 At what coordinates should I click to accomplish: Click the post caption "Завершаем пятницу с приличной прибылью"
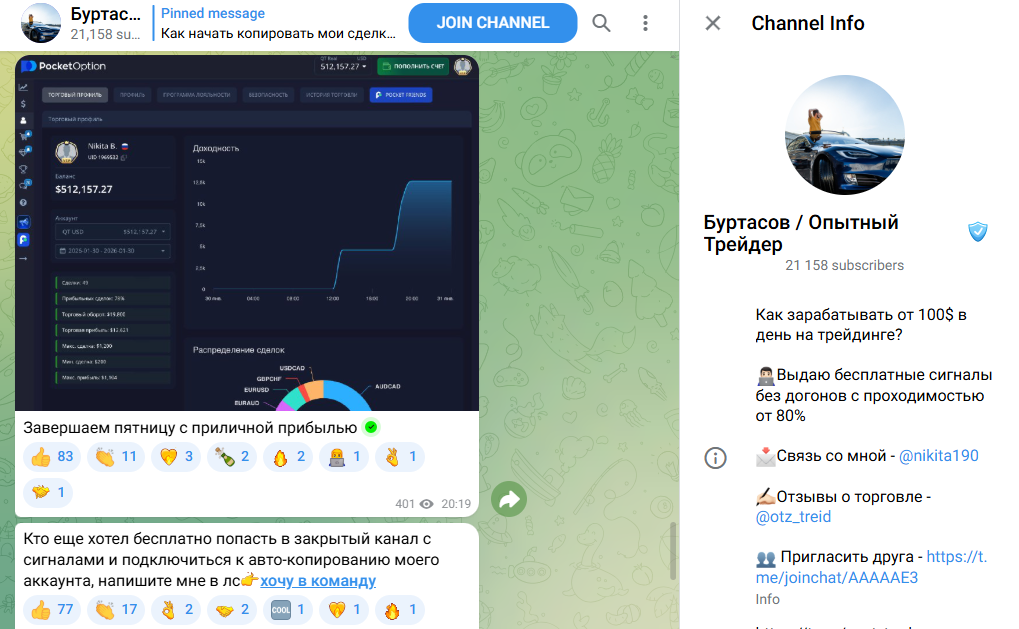point(190,428)
